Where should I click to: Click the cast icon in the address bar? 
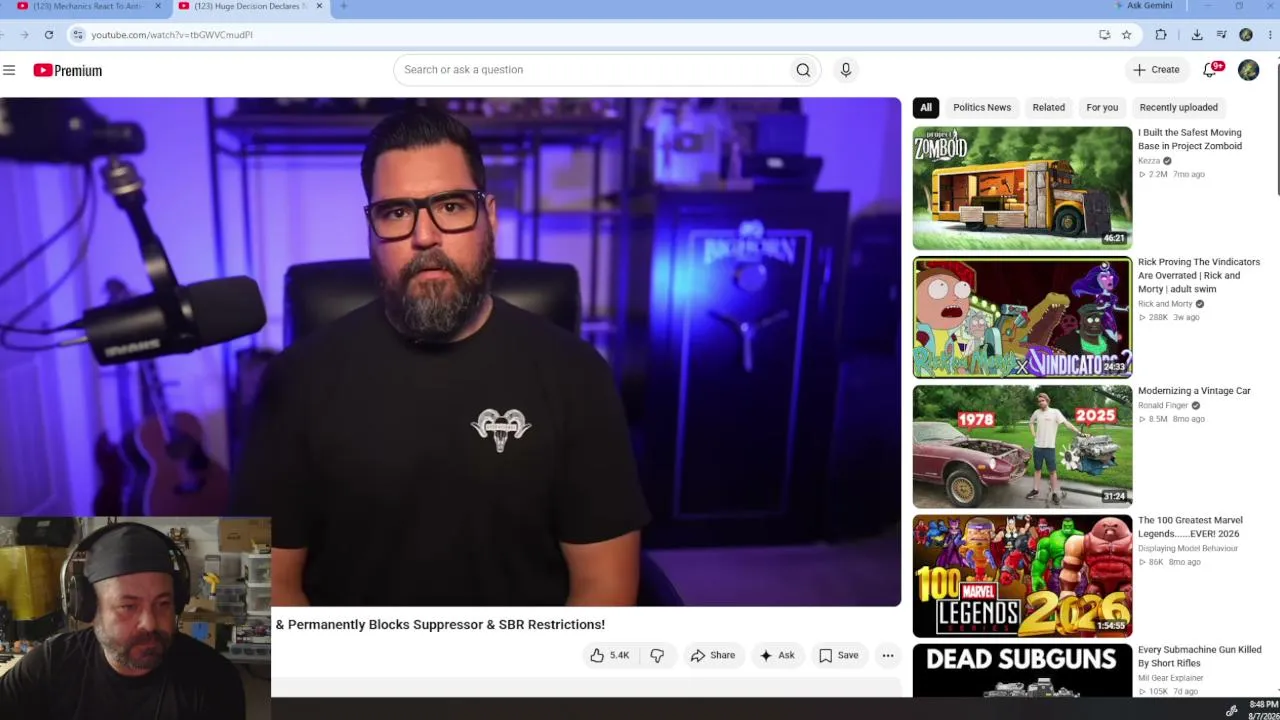pyautogui.click(x=1104, y=35)
